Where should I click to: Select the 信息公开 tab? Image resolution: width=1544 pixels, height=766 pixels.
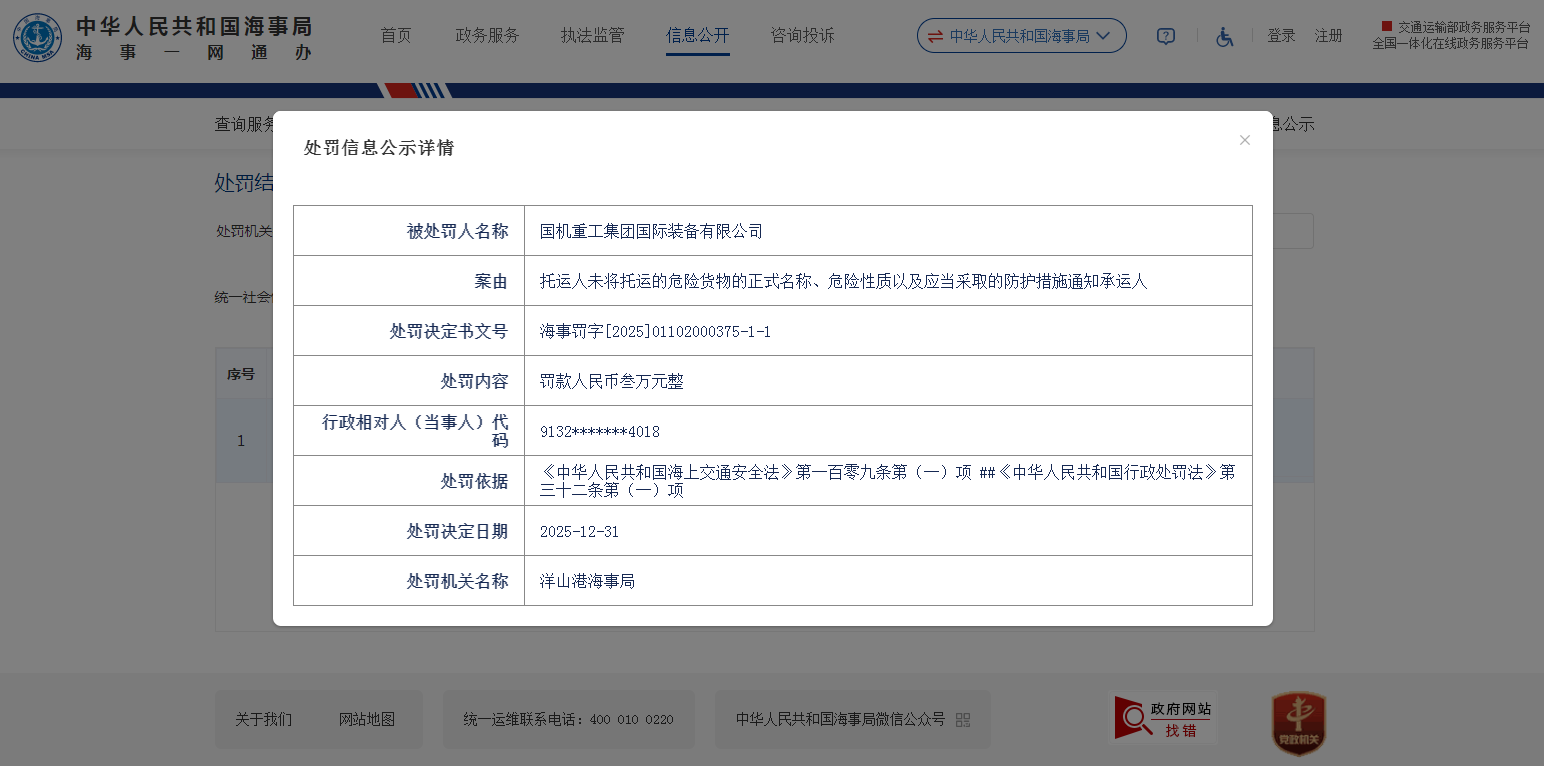[x=697, y=36]
